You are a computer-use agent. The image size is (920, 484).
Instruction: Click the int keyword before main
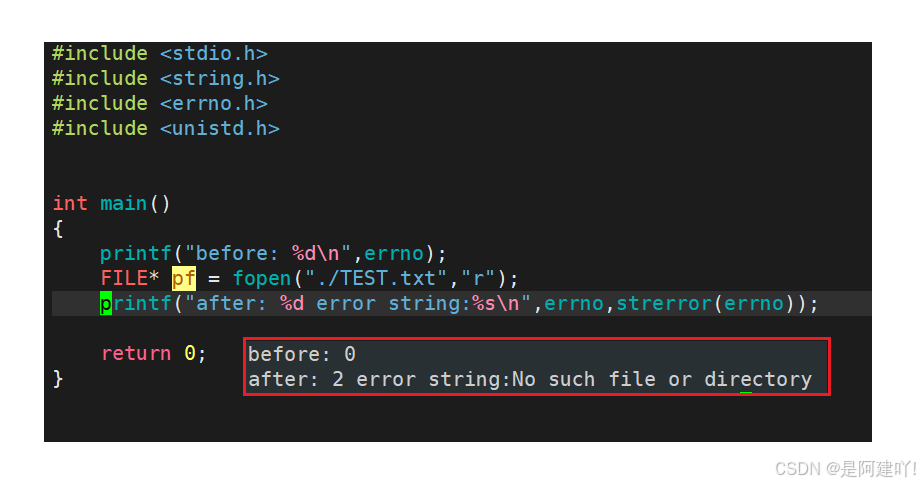tap(70, 204)
